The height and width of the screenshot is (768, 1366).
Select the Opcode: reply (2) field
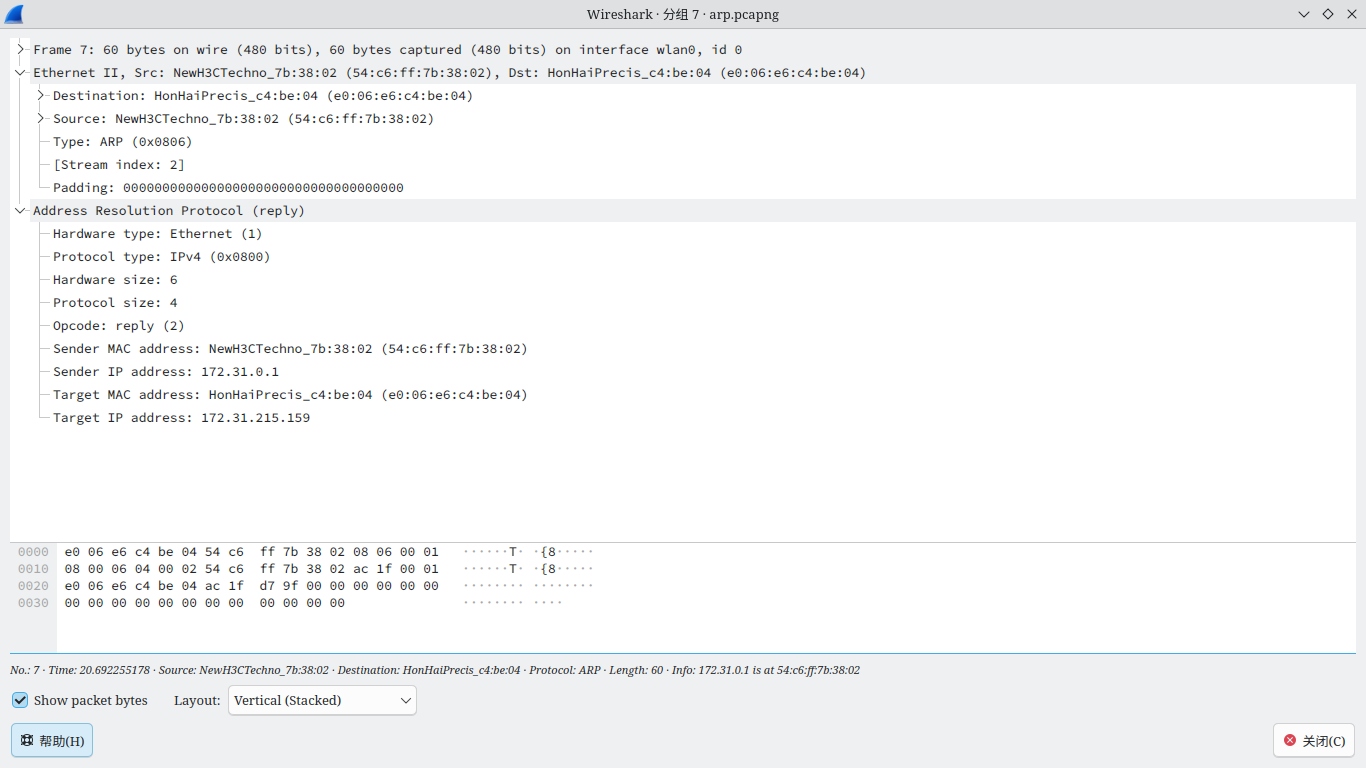coord(118,326)
